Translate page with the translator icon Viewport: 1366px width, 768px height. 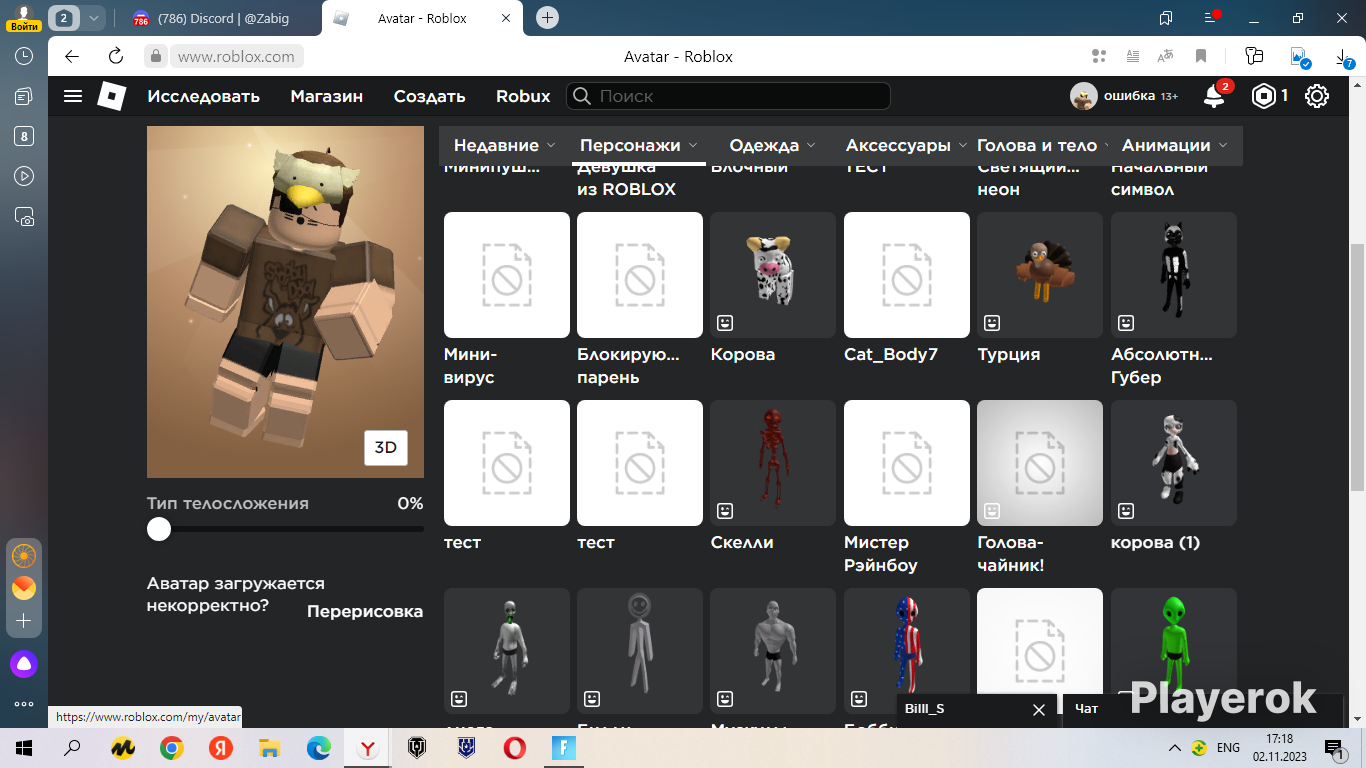pos(1165,56)
